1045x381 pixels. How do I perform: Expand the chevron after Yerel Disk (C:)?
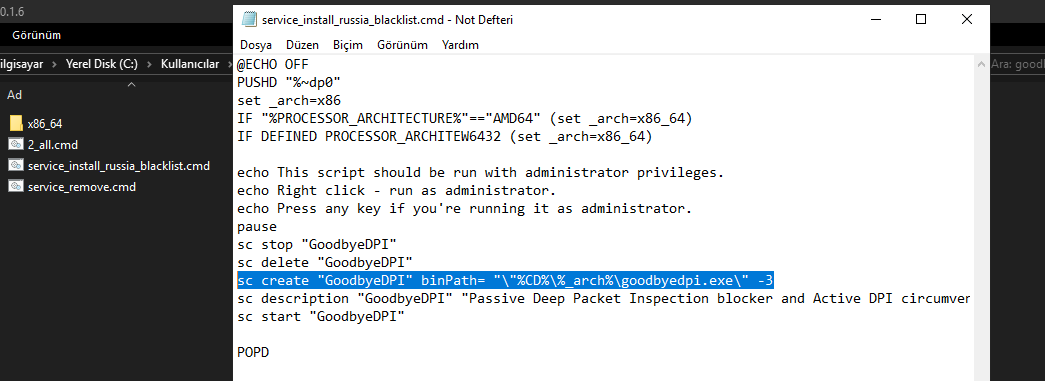(149, 64)
